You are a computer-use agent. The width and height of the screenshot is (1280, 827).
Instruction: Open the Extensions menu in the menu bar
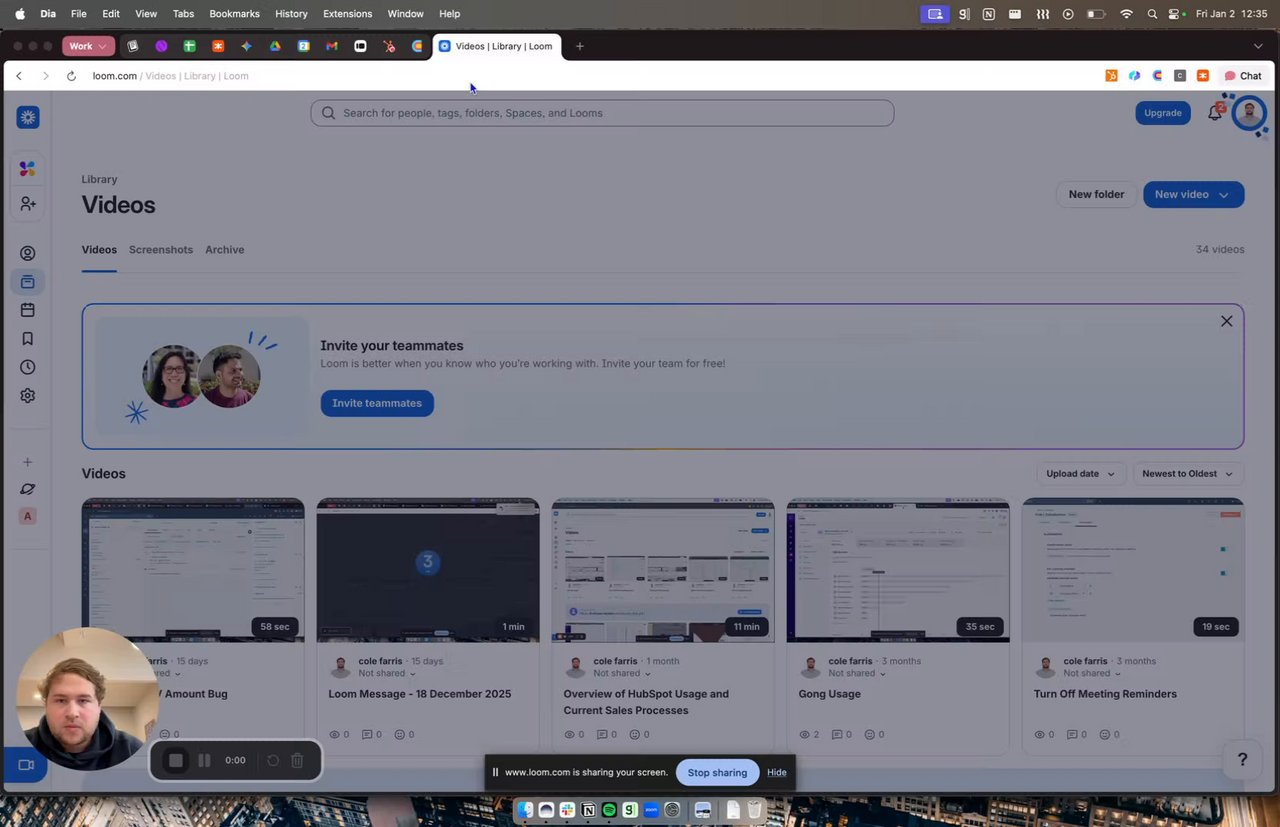click(x=348, y=14)
